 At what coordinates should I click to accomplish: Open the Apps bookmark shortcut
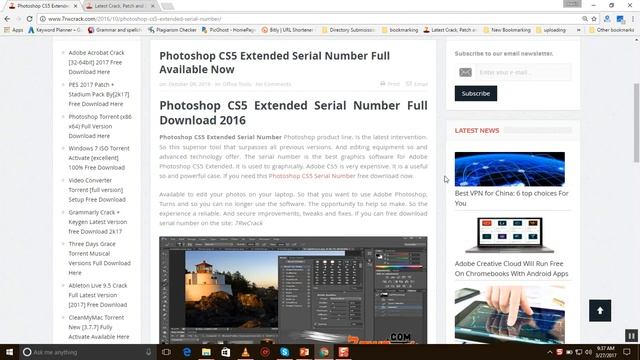pyautogui.click(x=13, y=30)
